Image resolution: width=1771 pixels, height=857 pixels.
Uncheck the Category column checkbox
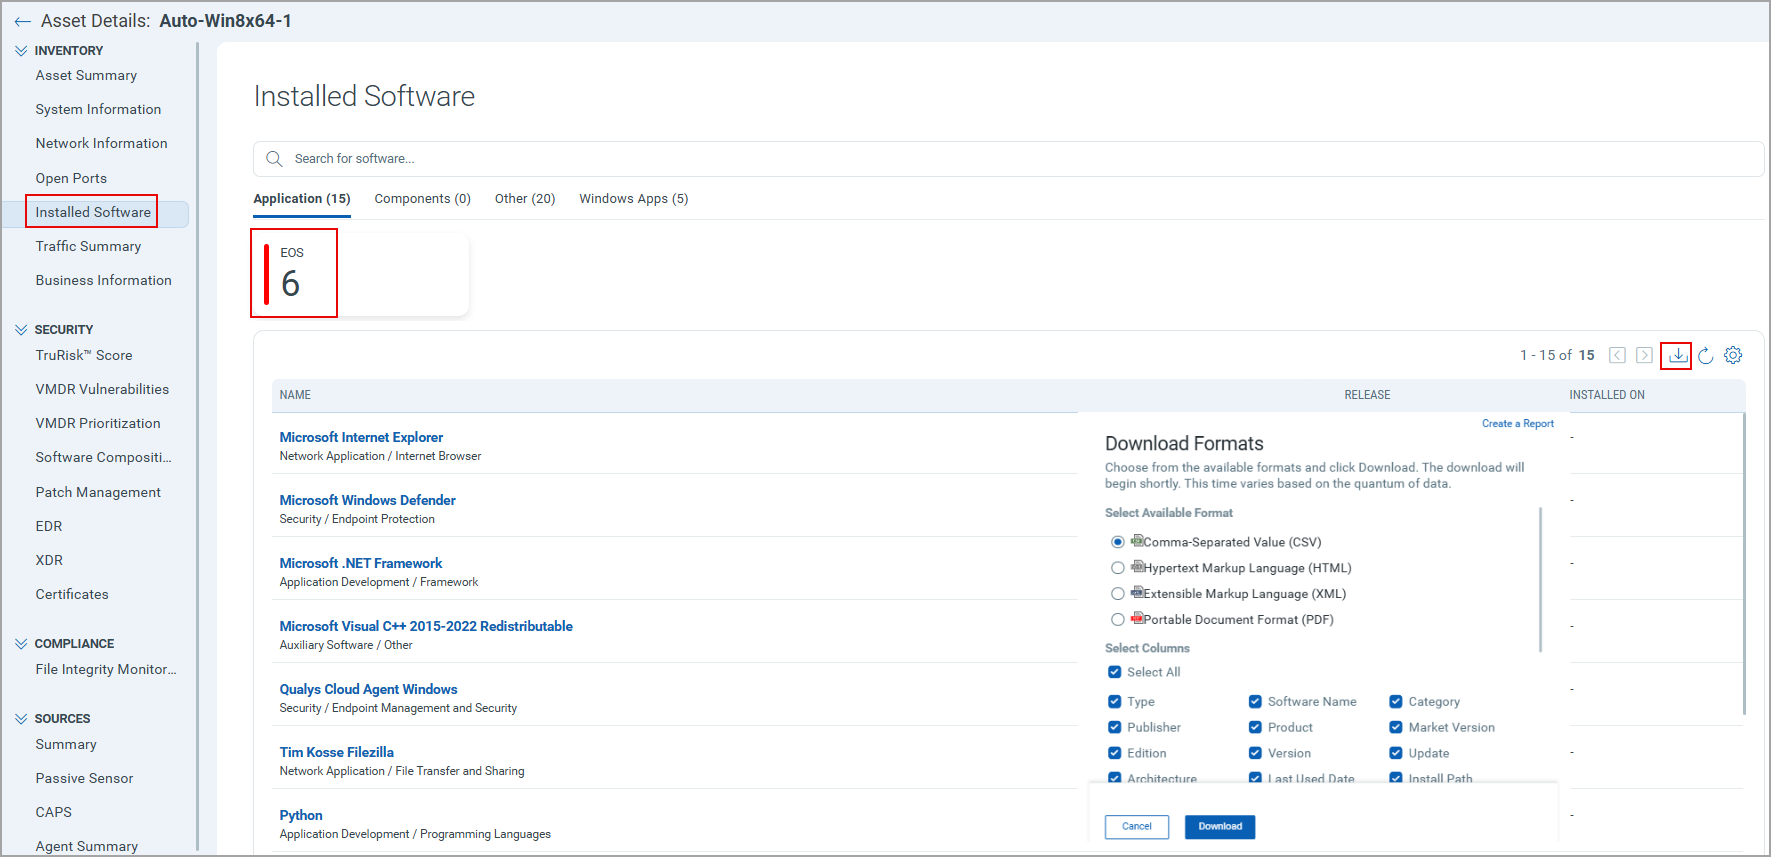1396,702
